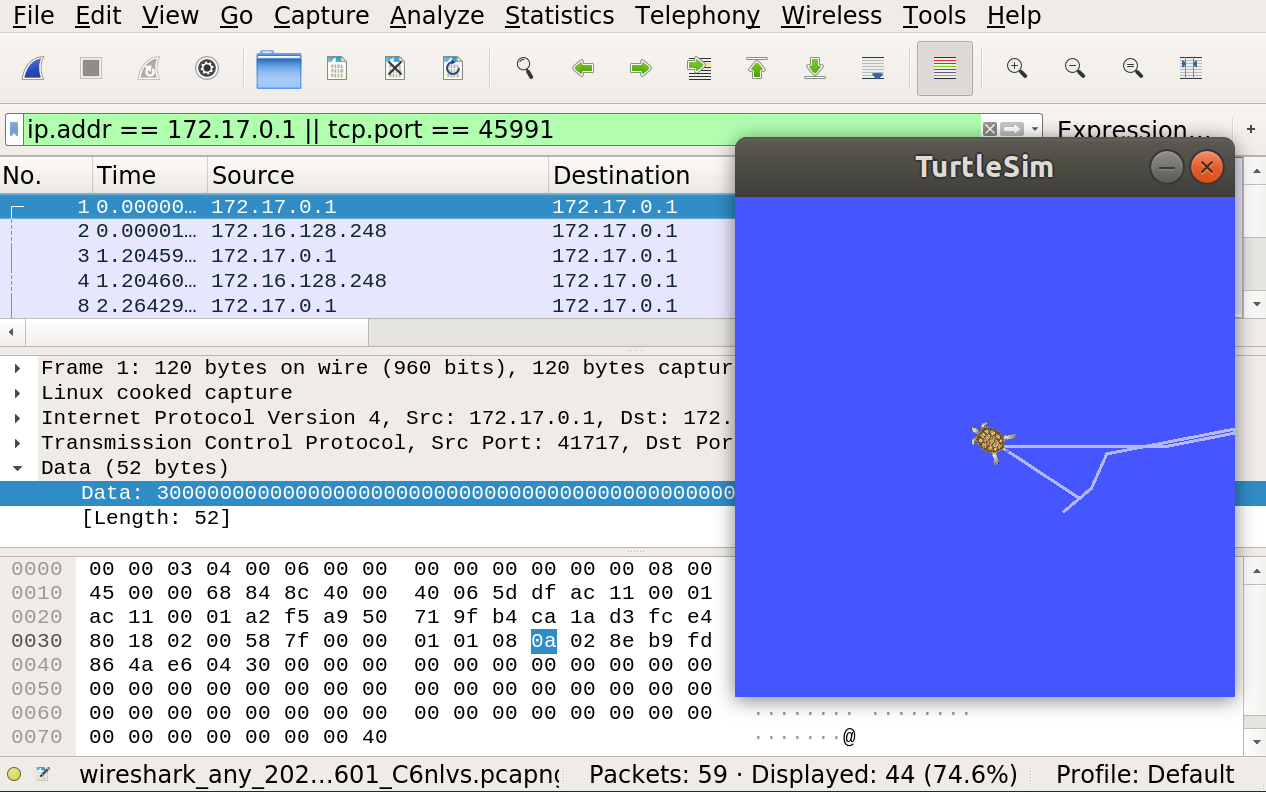Toggle packet list colorize rules button
Viewport: 1266px width, 792px height.
(945, 68)
